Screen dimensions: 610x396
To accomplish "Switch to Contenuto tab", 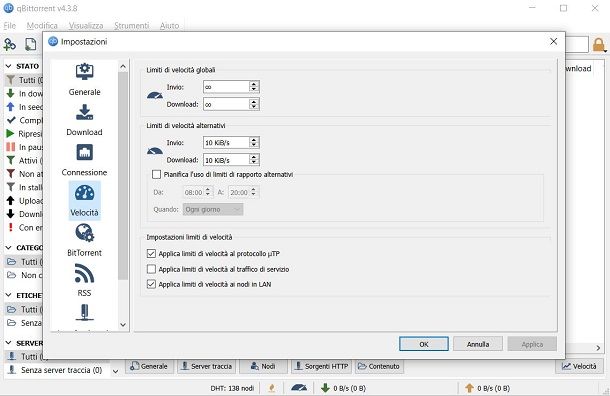I will (379, 366).
